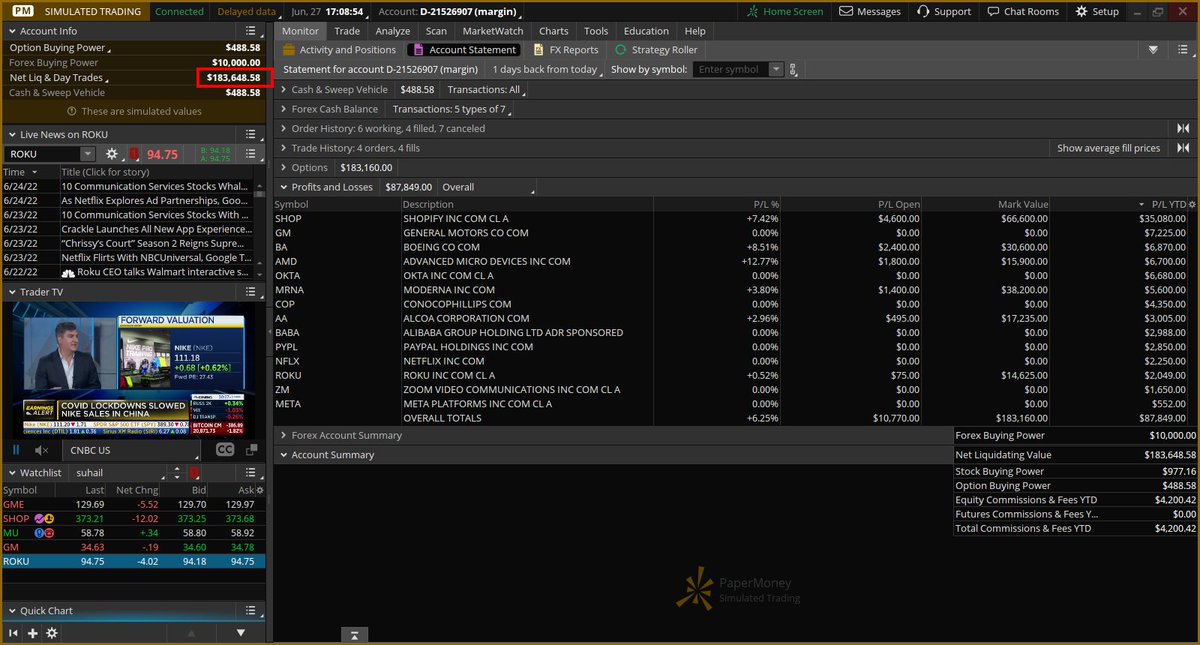Expand Forex Account Summary section
The image size is (1200, 645).
[284, 436]
